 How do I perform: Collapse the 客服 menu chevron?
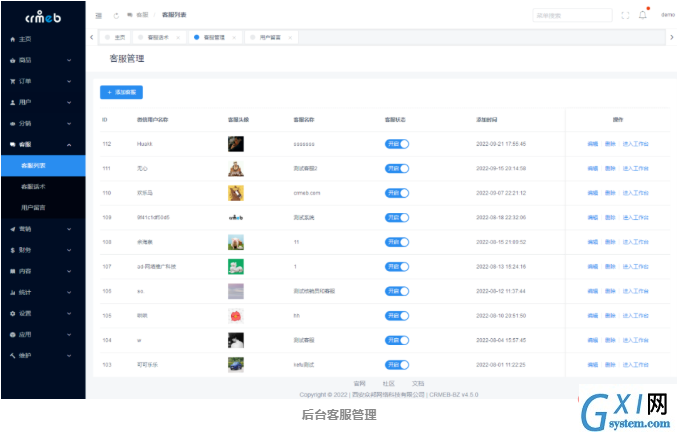[69, 145]
